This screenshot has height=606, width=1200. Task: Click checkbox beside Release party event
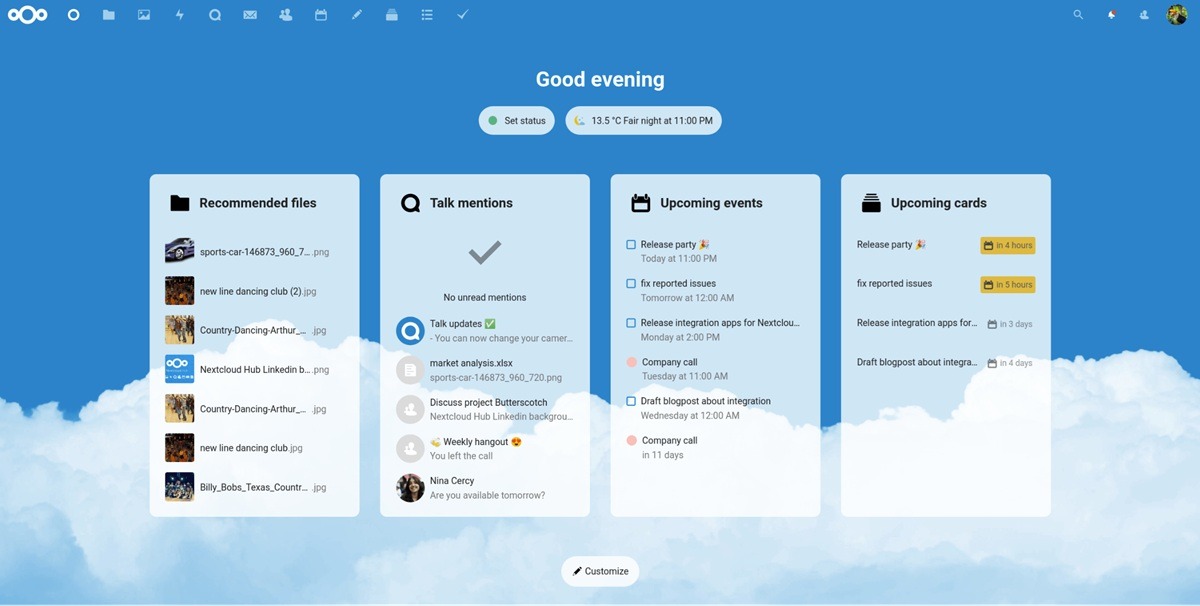pos(631,245)
